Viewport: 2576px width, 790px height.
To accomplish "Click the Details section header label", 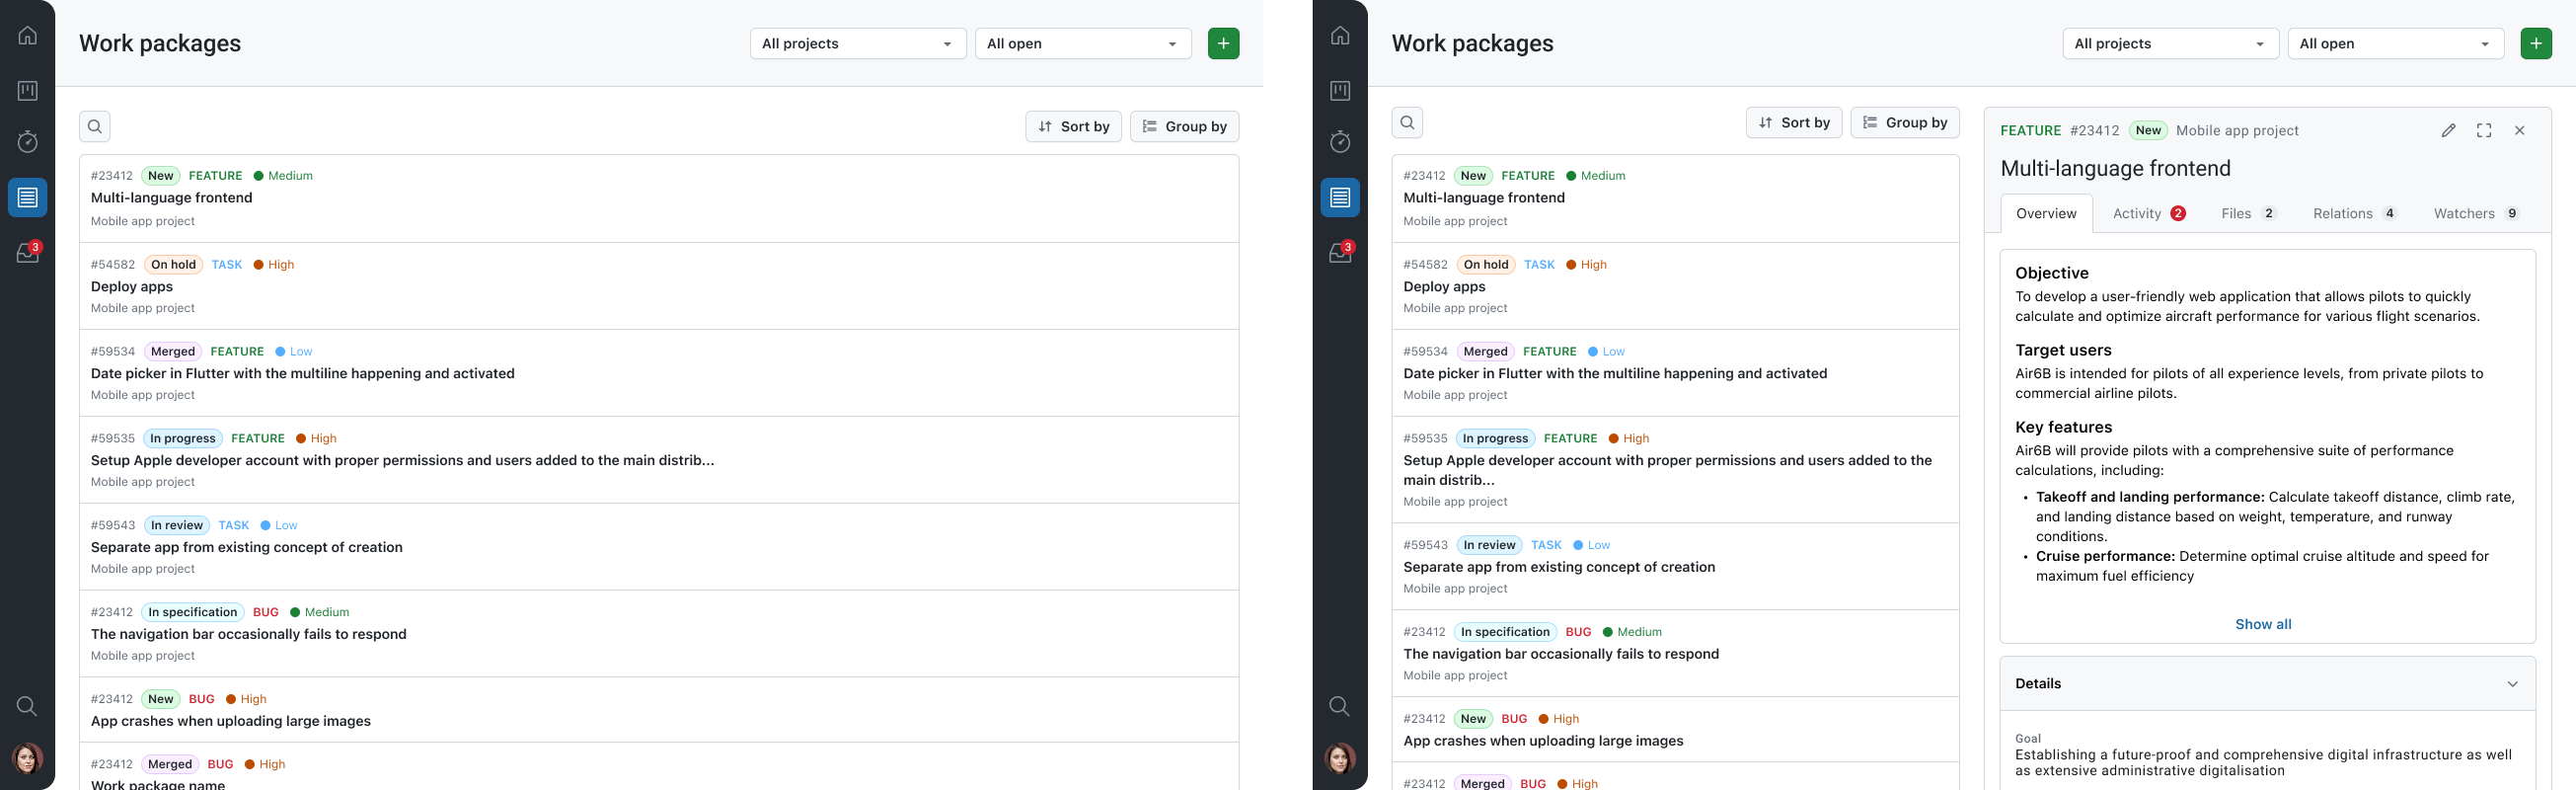I will pos(2038,684).
